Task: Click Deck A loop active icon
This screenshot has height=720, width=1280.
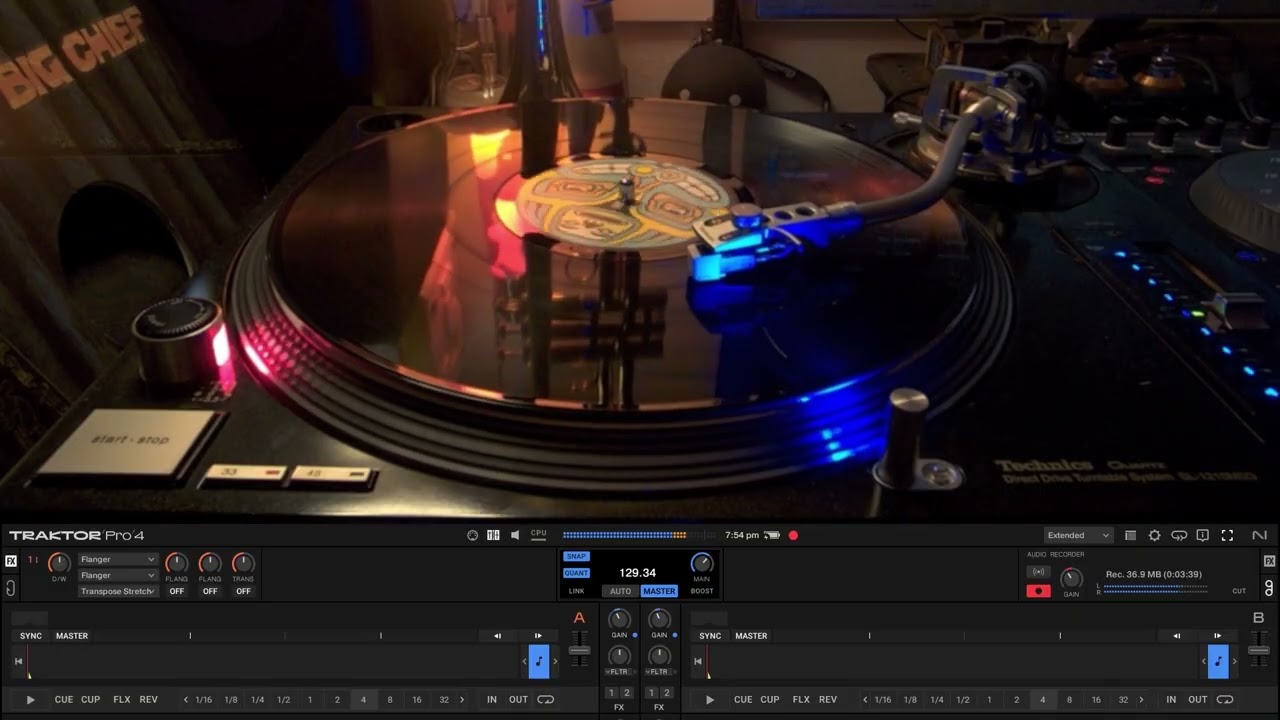Action: [545, 700]
